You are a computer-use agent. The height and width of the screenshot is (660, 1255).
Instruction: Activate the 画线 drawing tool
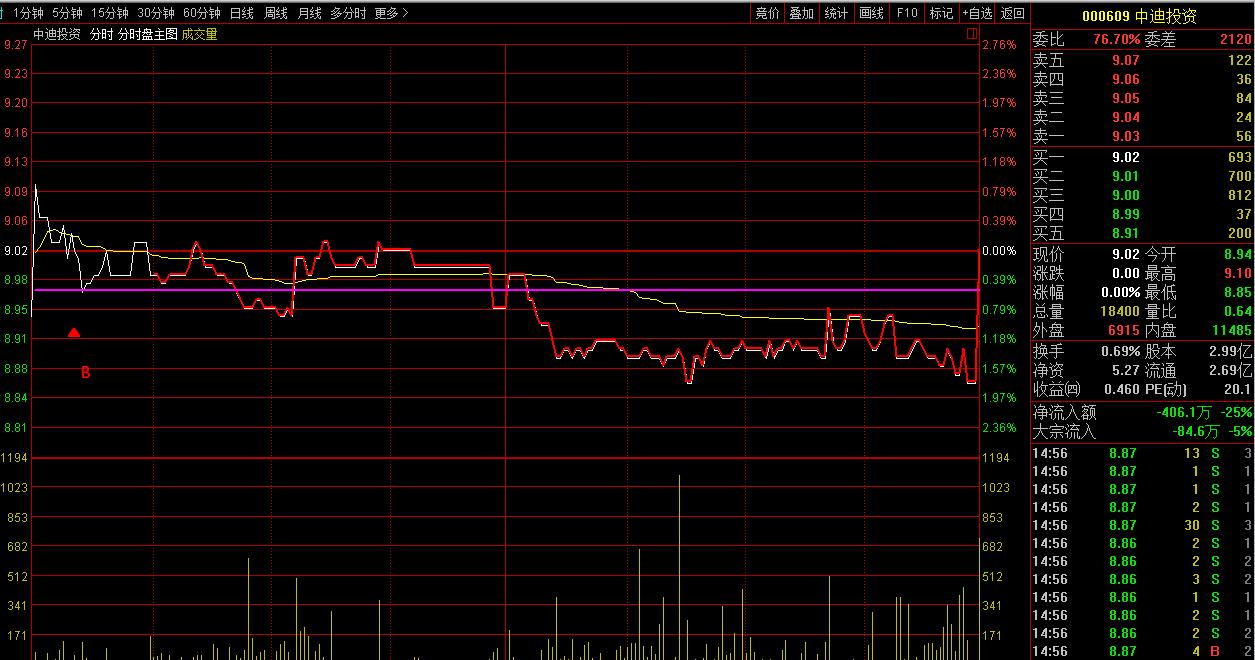872,13
